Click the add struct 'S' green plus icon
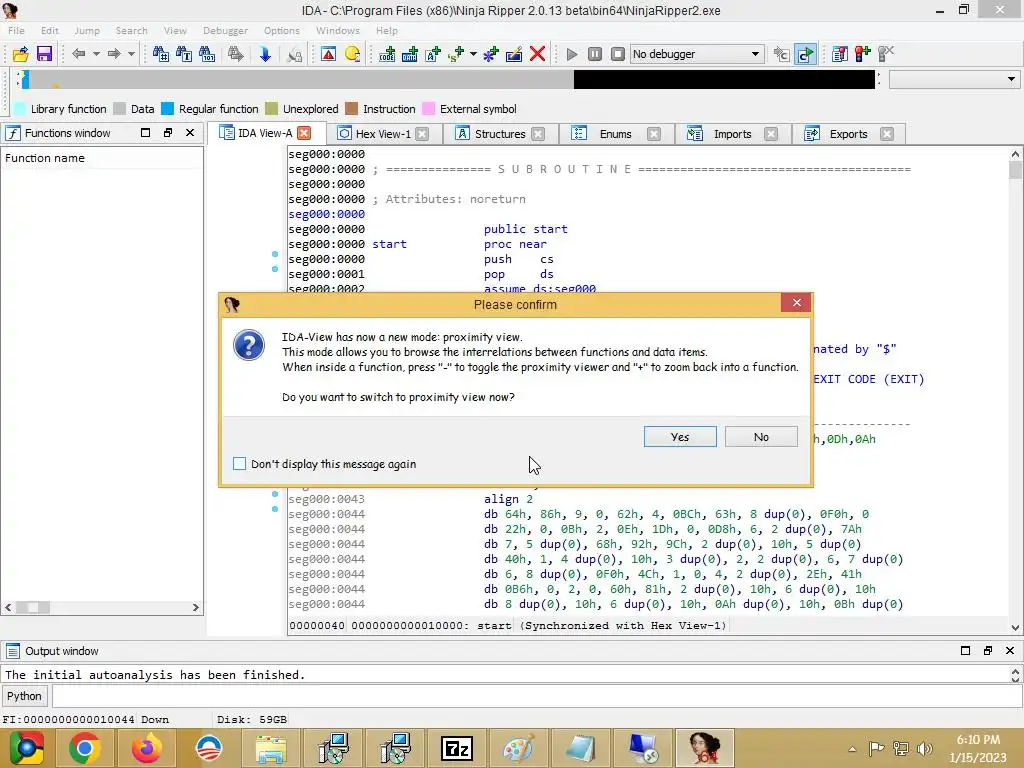The image size is (1024, 768). pos(456,54)
